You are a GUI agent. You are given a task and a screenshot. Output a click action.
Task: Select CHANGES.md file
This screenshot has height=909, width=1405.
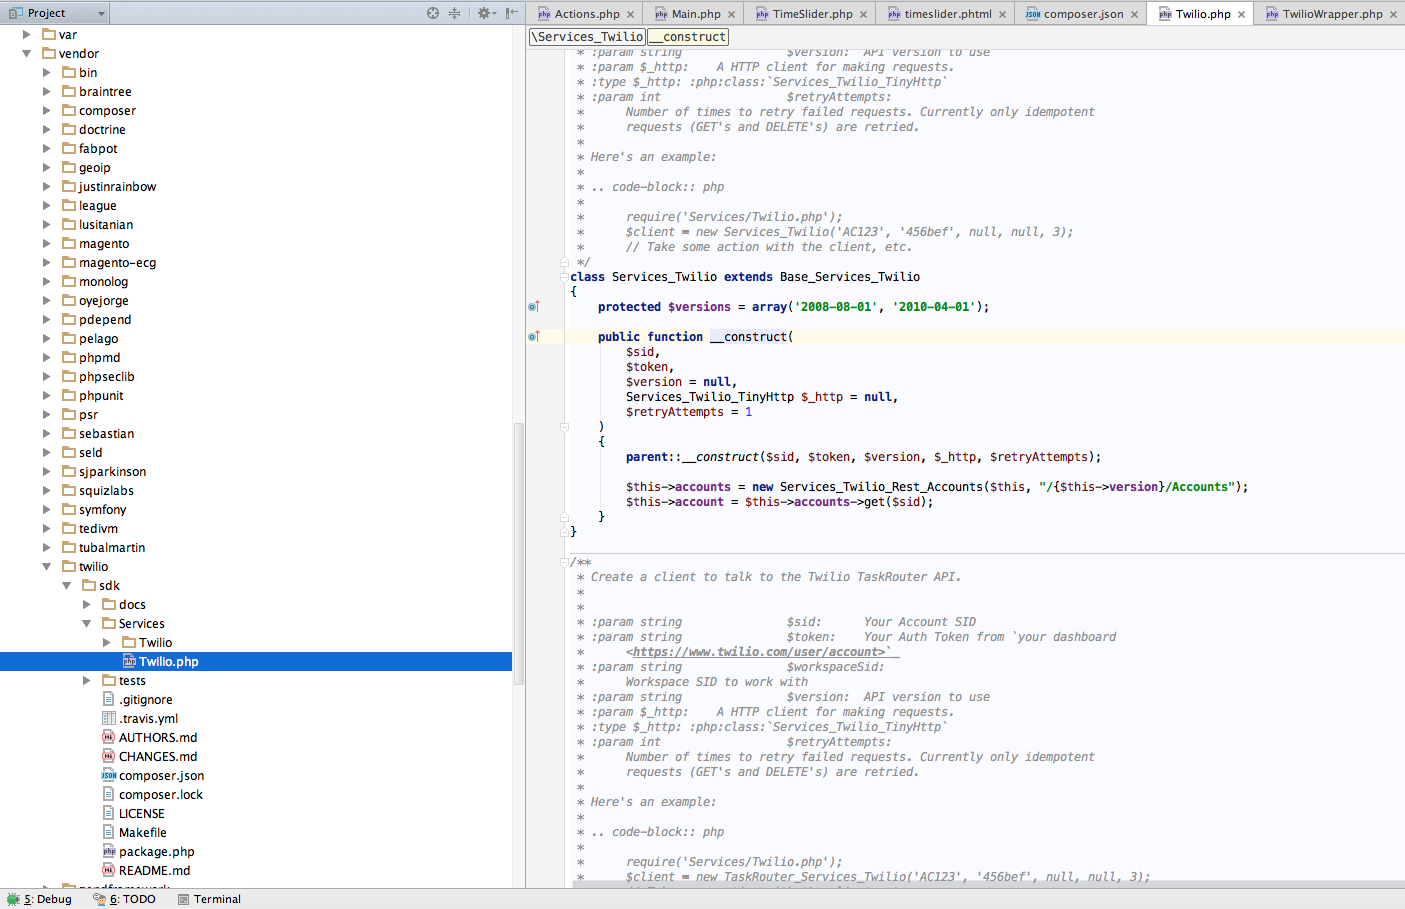pyautogui.click(x=157, y=757)
